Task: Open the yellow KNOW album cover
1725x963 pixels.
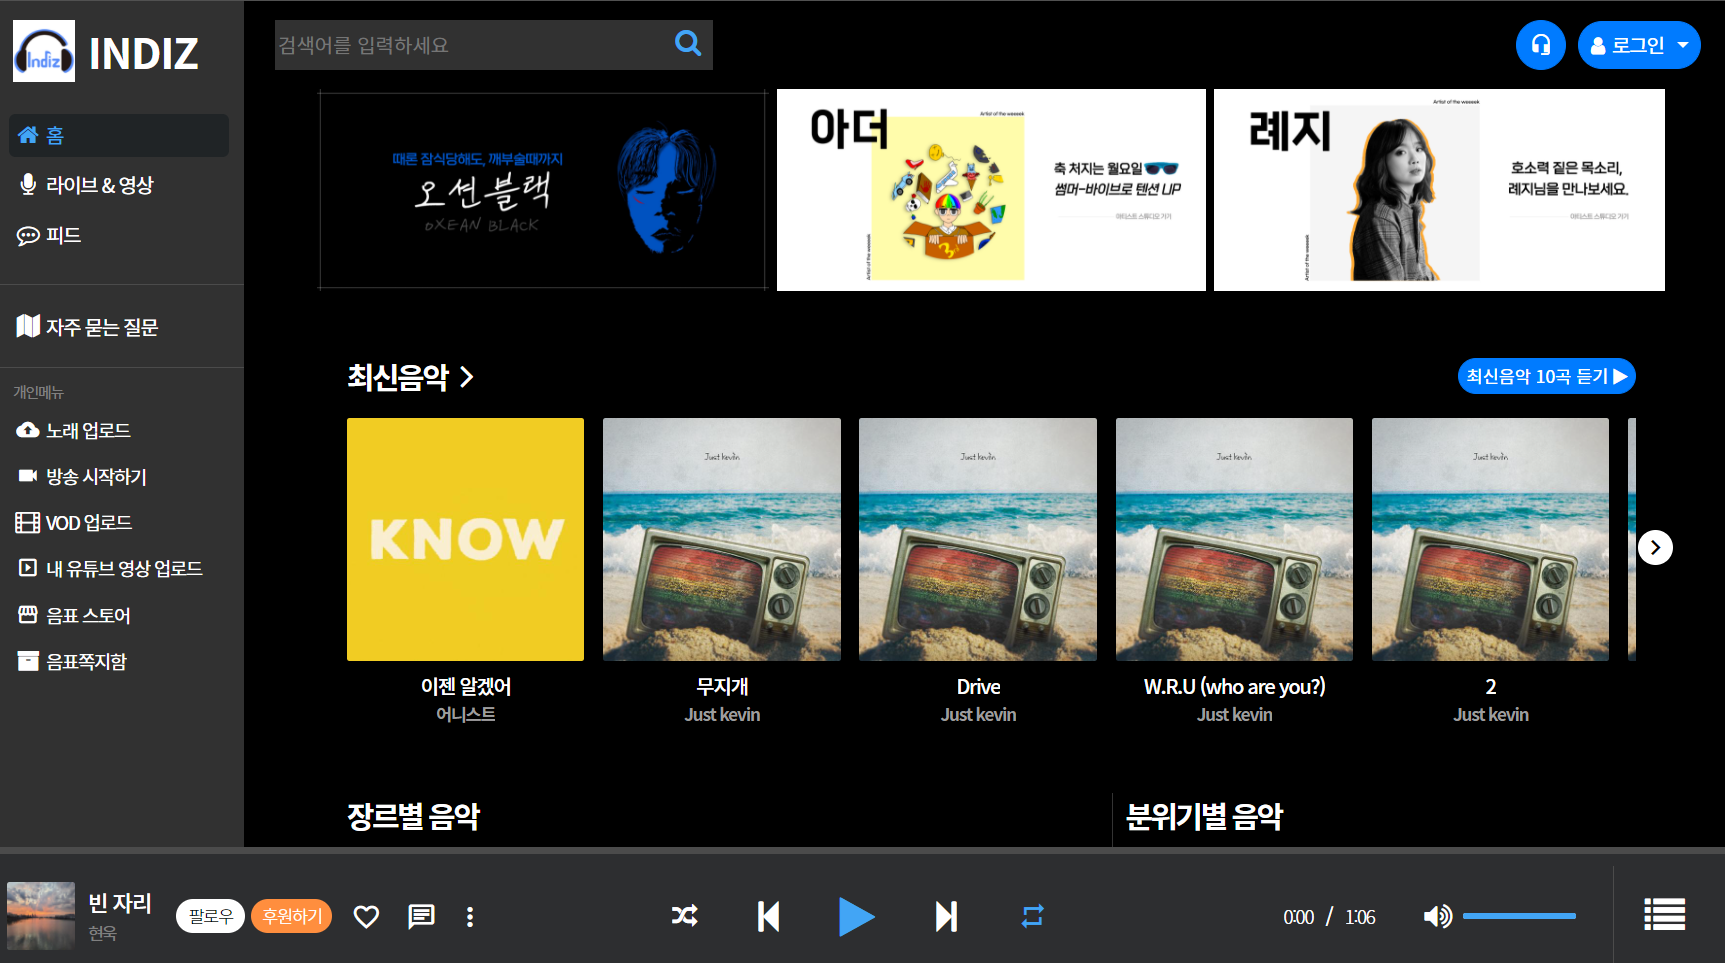Action: click(465, 539)
